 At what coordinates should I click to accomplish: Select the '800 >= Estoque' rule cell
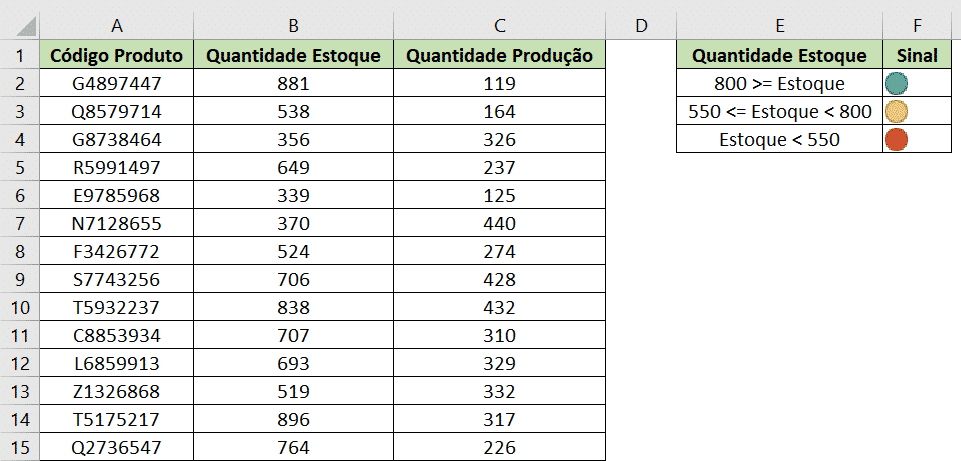779,84
